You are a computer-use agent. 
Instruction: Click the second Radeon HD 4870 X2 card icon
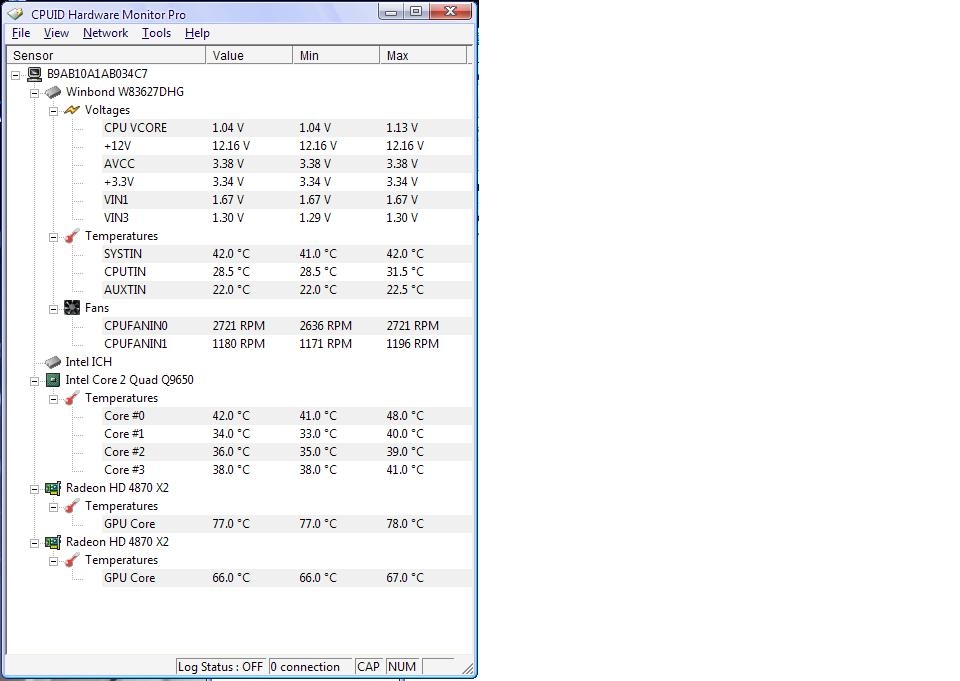point(53,542)
